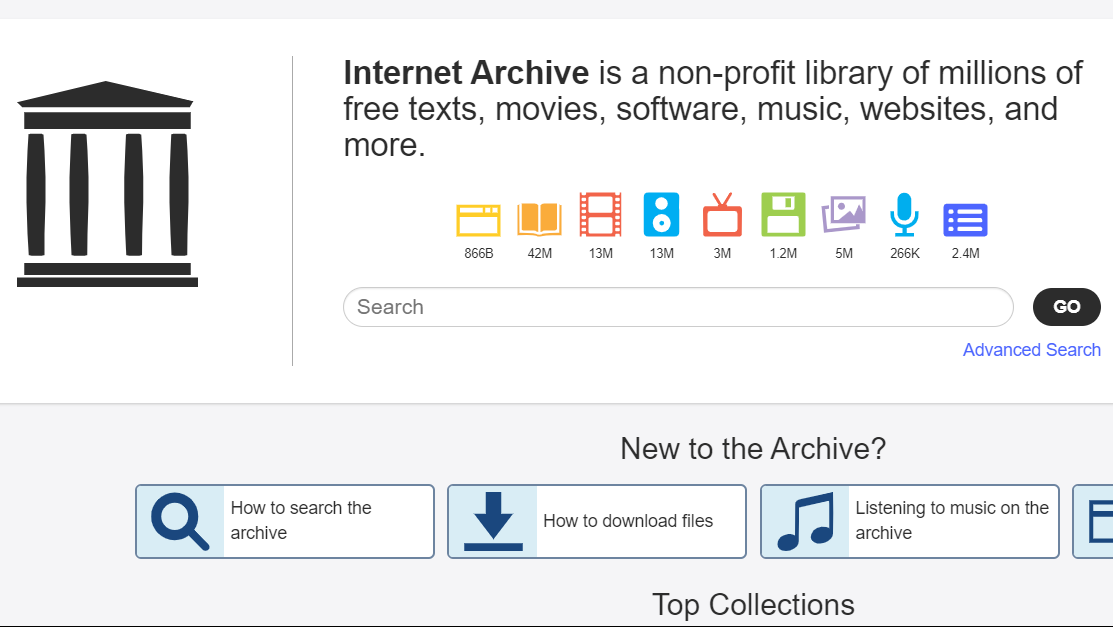Click the download arrow tutorial icon
The height and width of the screenshot is (627, 1113).
click(493, 521)
